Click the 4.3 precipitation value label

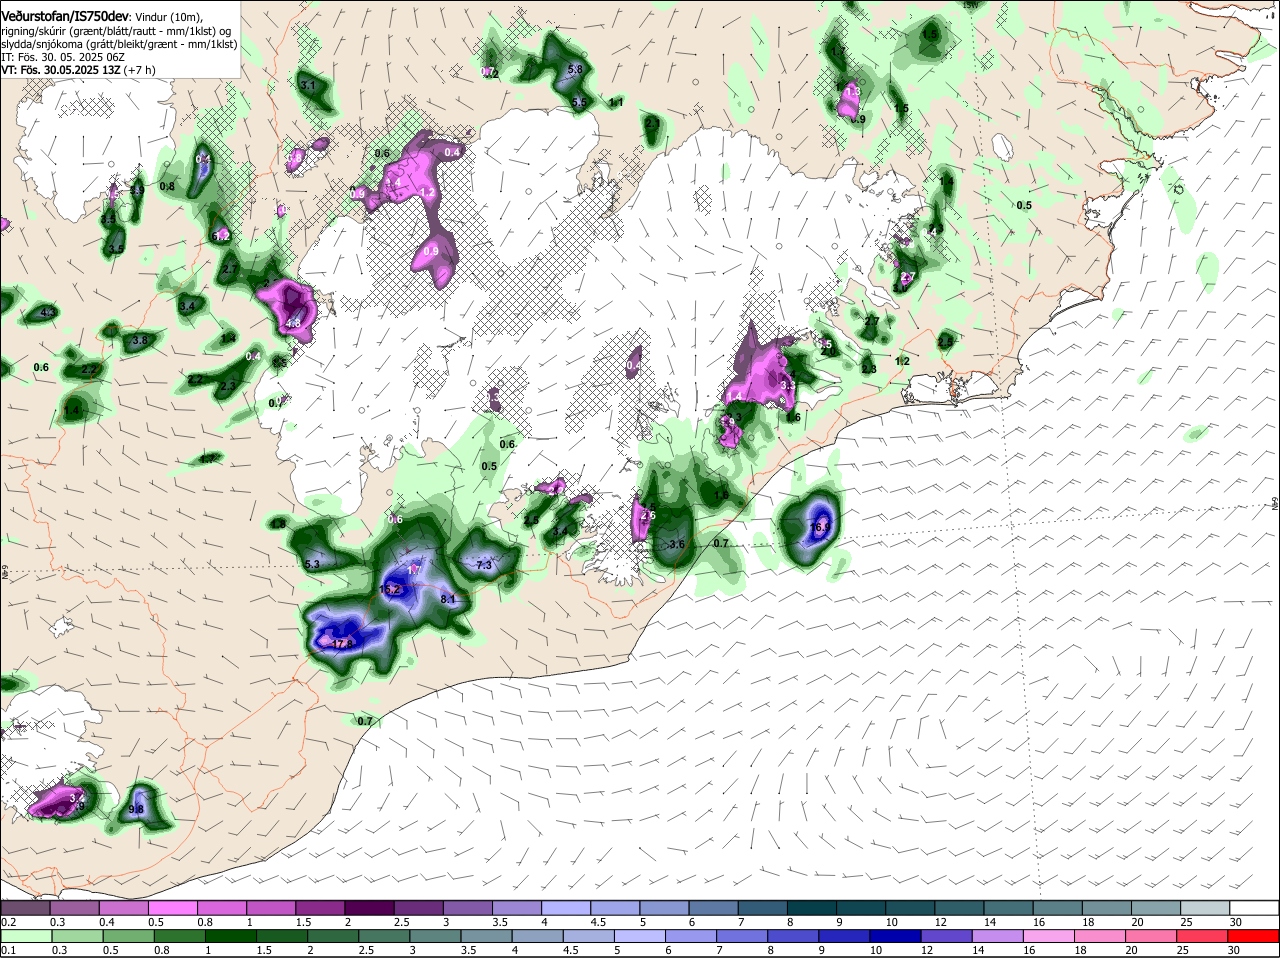pos(46,312)
